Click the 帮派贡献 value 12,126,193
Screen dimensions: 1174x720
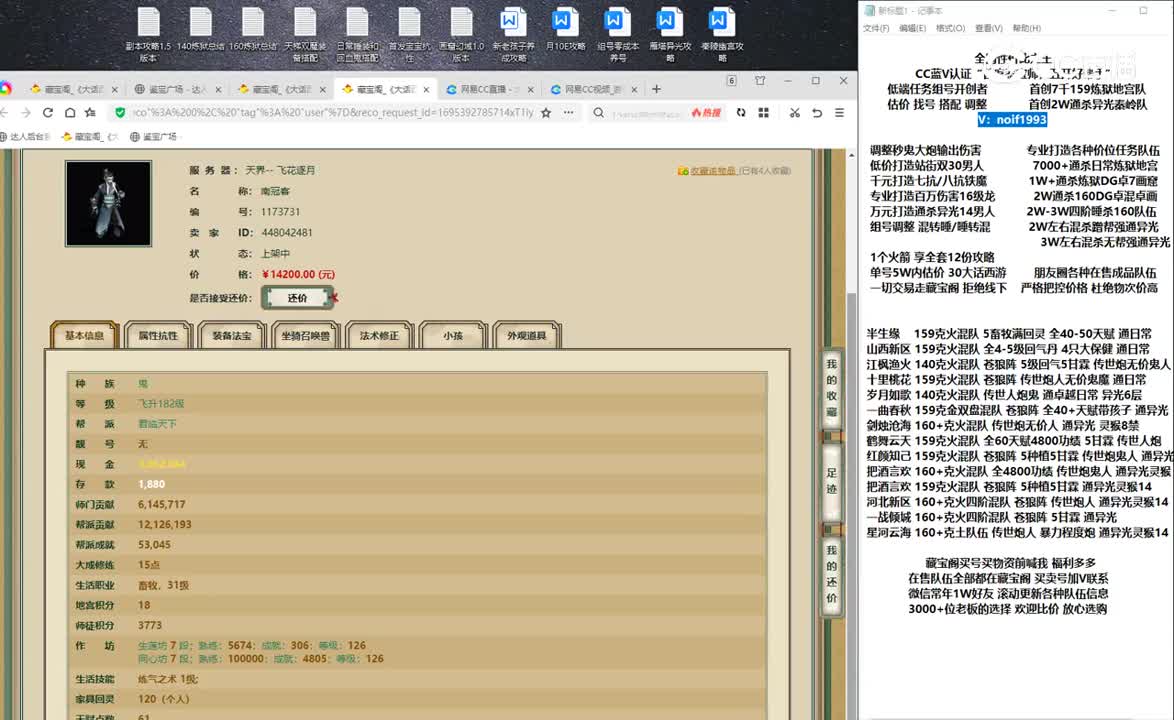[x=165, y=525]
